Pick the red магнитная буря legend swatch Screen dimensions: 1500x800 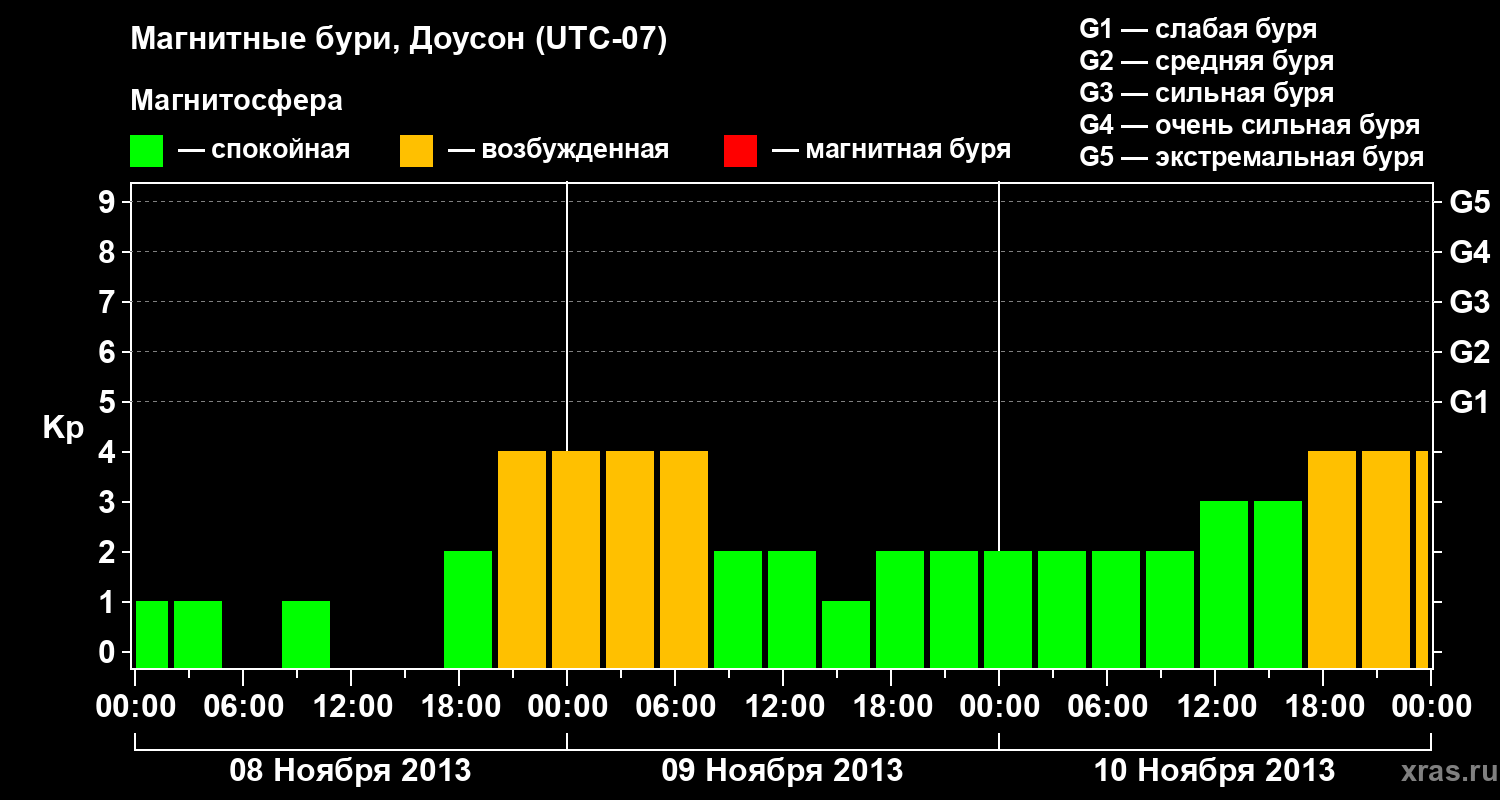tap(740, 151)
